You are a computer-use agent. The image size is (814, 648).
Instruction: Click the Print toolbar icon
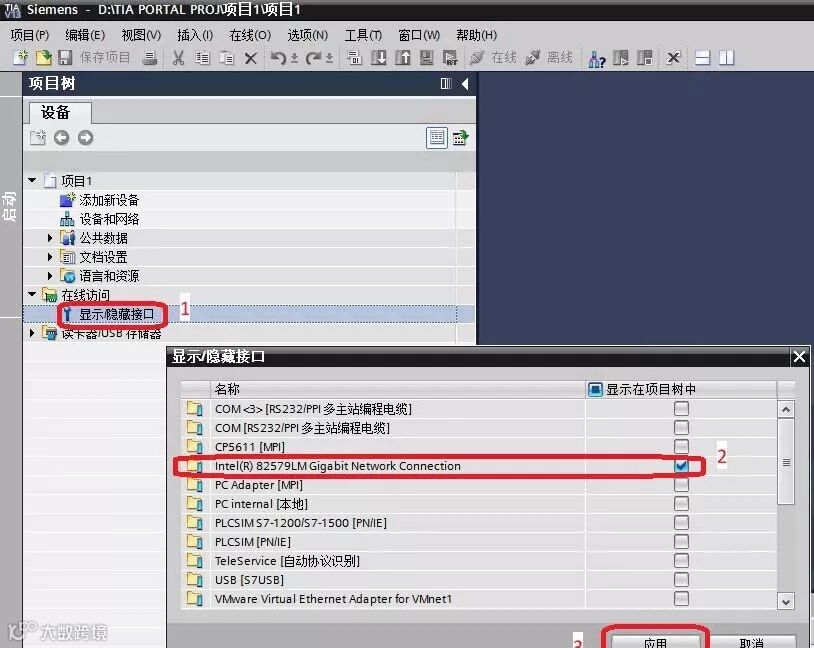pos(150,58)
